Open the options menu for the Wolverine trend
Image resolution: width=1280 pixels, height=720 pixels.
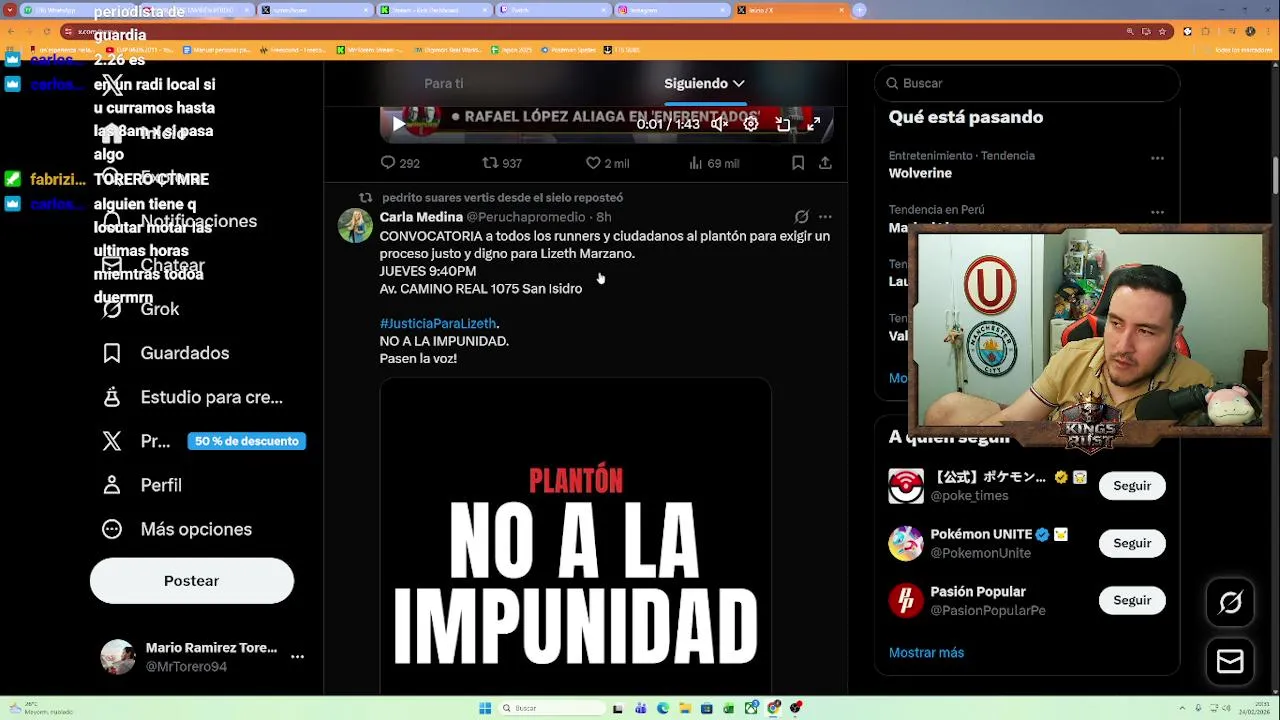(x=1157, y=158)
